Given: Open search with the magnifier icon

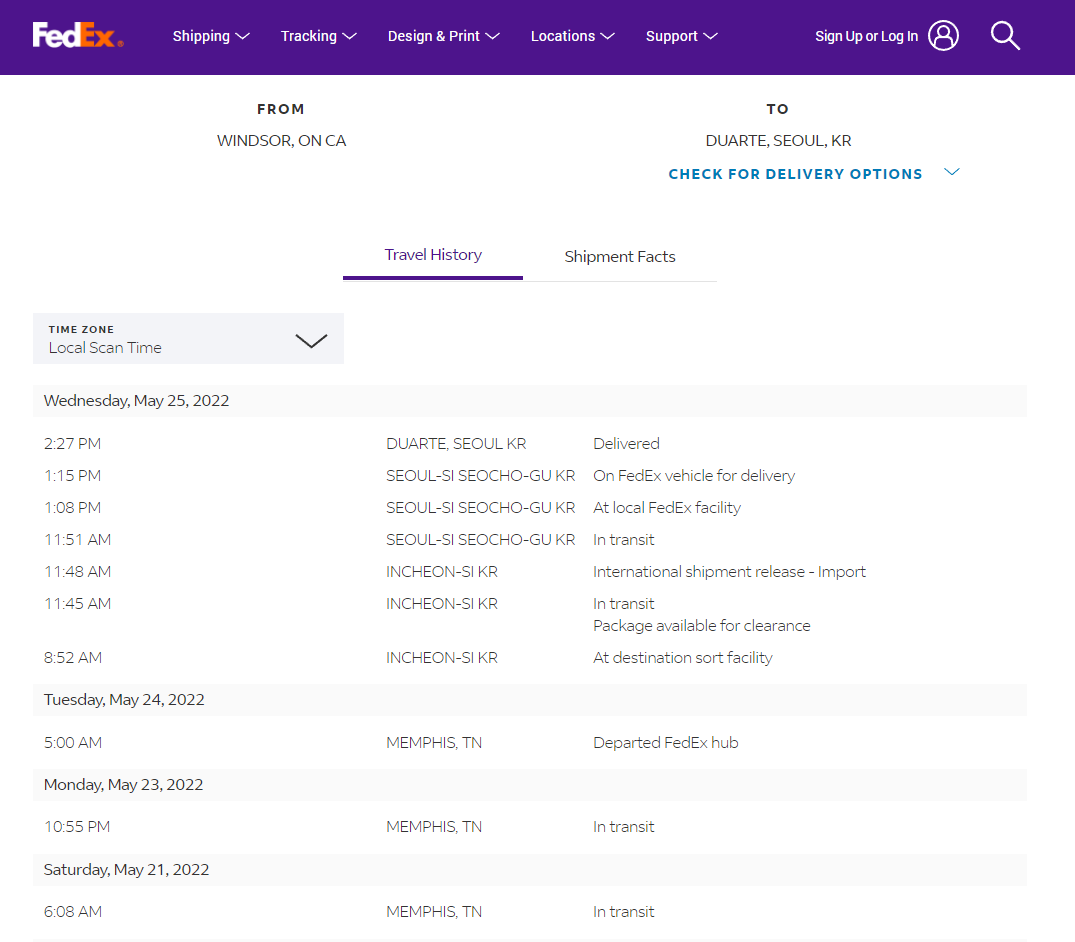Looking at the screenshot, I should coord(1005,36).
